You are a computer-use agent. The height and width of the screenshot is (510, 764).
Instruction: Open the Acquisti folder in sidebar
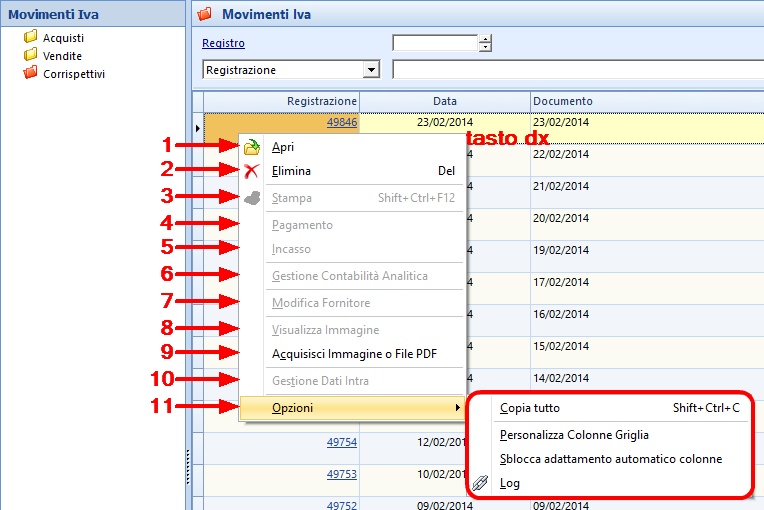pyautogui.click(x=30, y=38)
